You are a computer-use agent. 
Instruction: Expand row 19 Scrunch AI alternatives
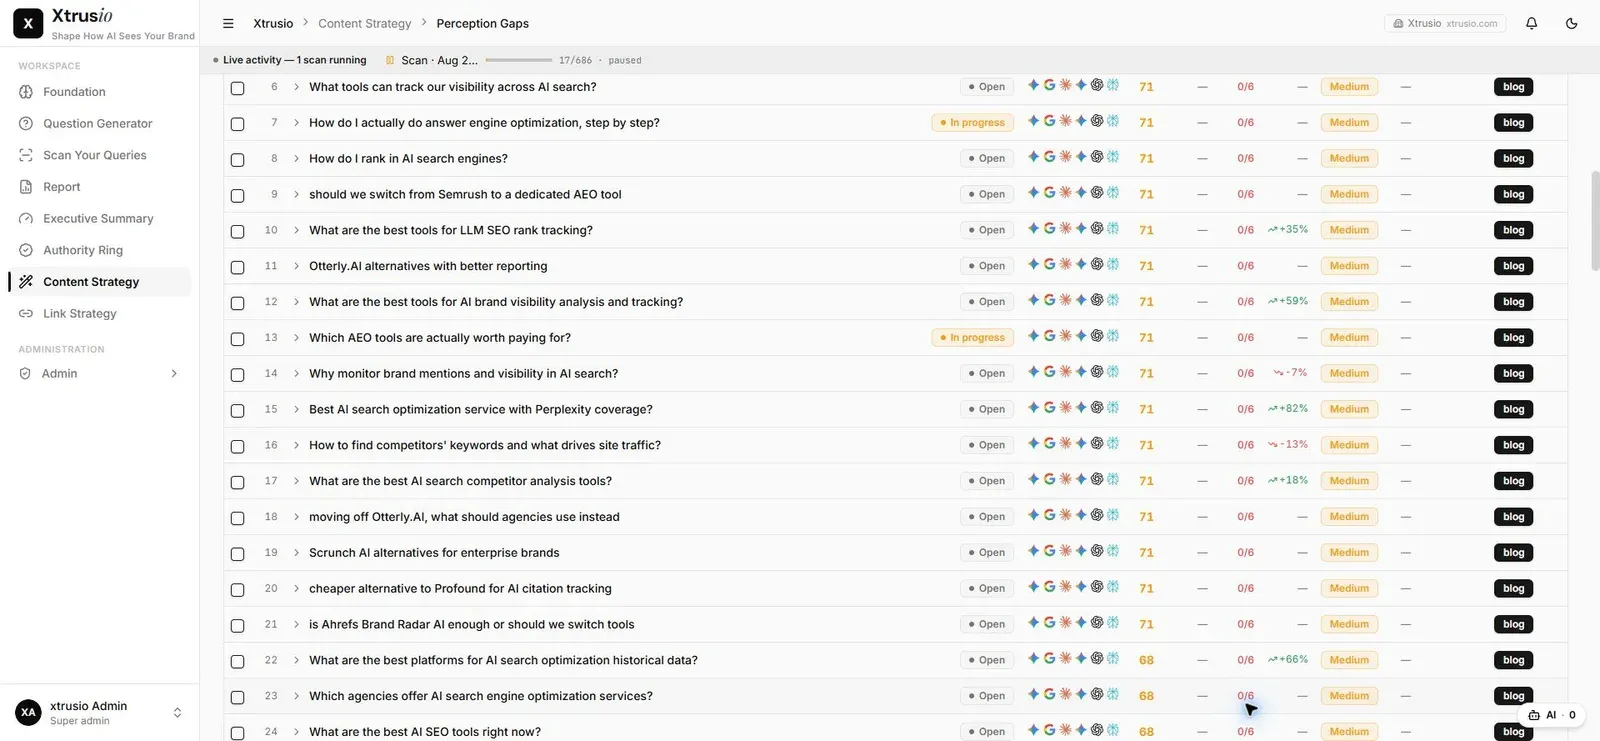coord(296,553)
